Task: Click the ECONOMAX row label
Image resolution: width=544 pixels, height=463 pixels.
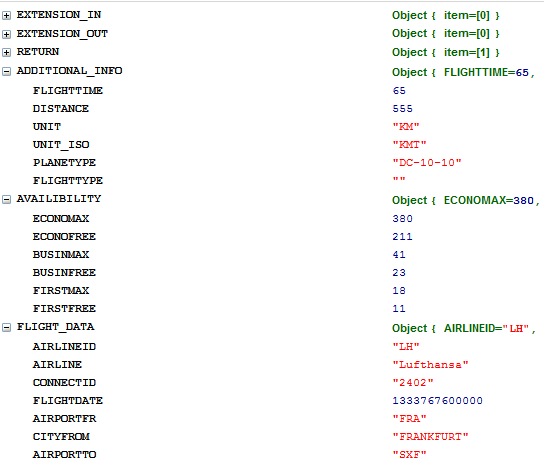Action: pos(61,218)
